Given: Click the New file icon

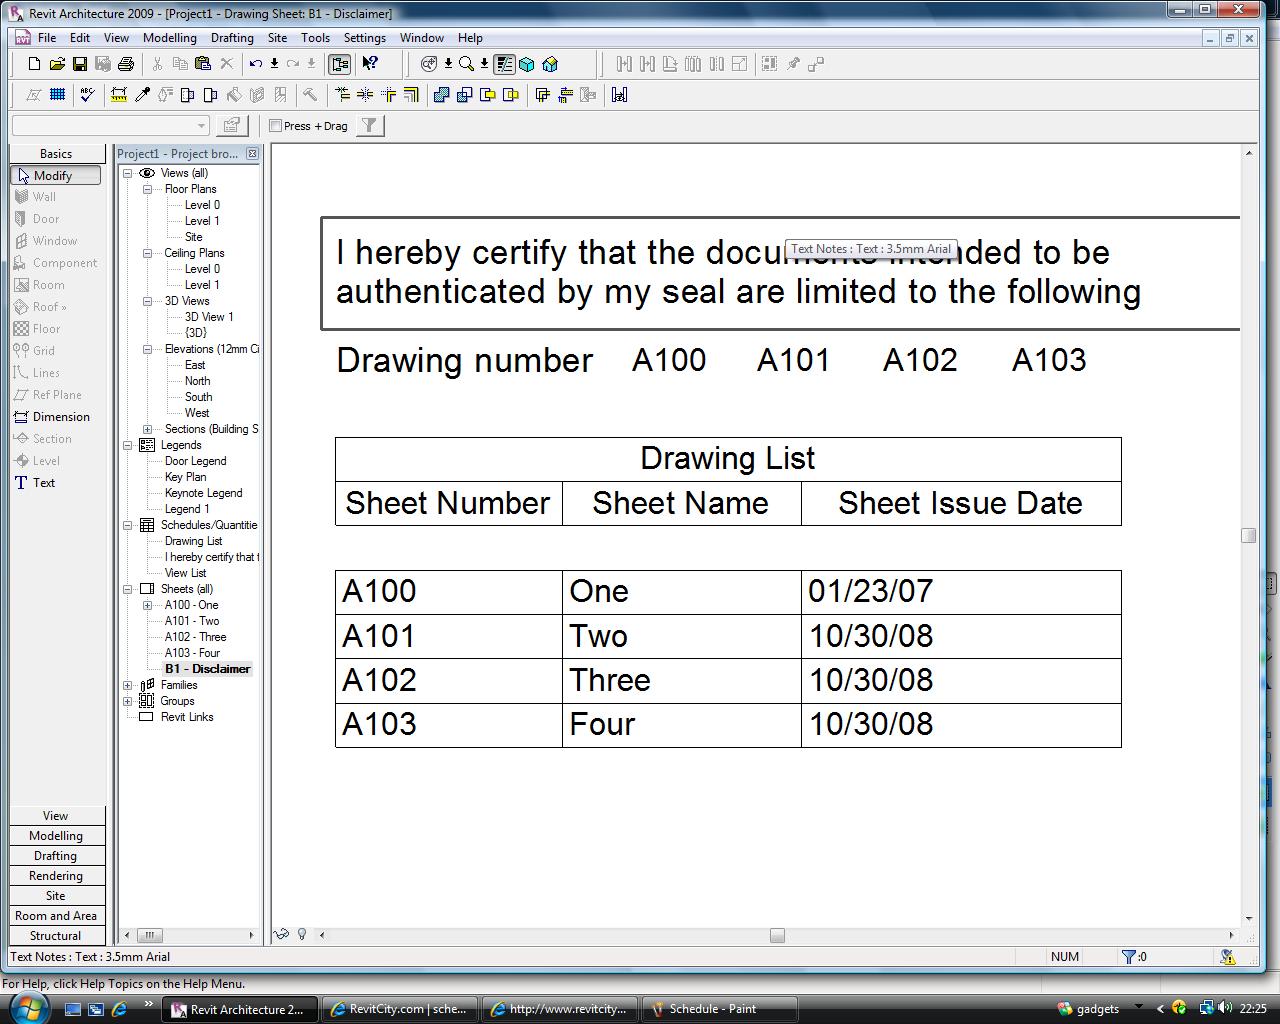Looking at the screenshot, I should click(x=34, y=64).
